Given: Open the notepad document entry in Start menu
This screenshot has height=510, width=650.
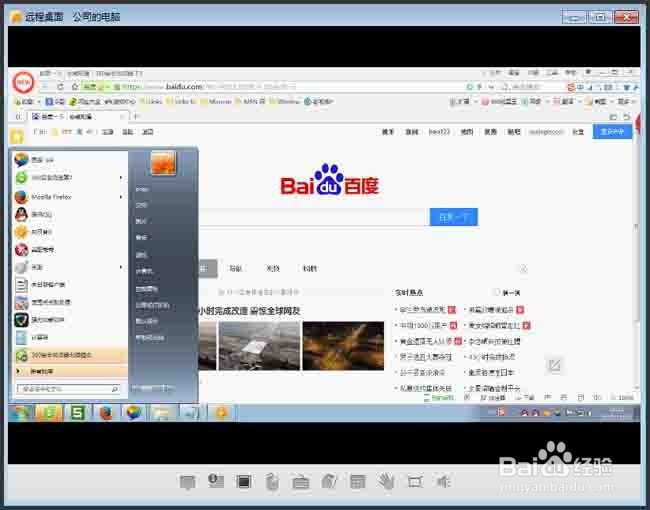Looking at the screenshot, I should [x=68, y=284].
